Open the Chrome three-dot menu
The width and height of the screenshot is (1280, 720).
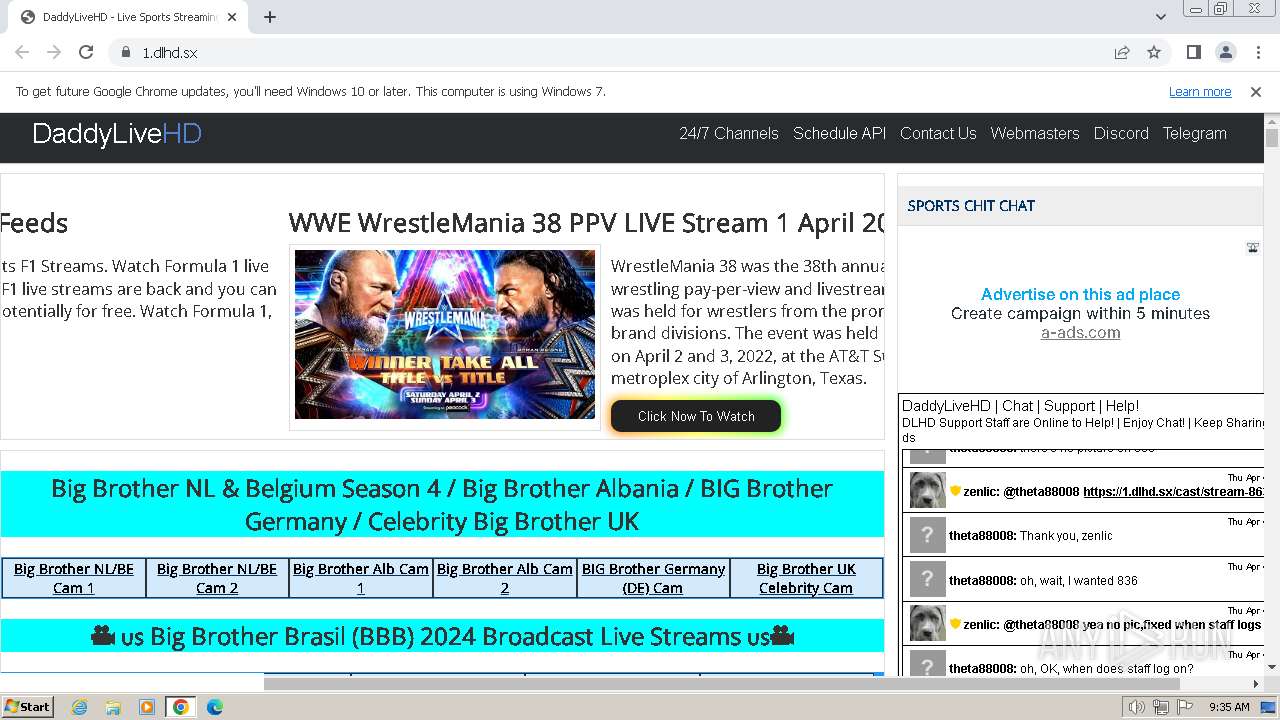tap(1257, 52)
